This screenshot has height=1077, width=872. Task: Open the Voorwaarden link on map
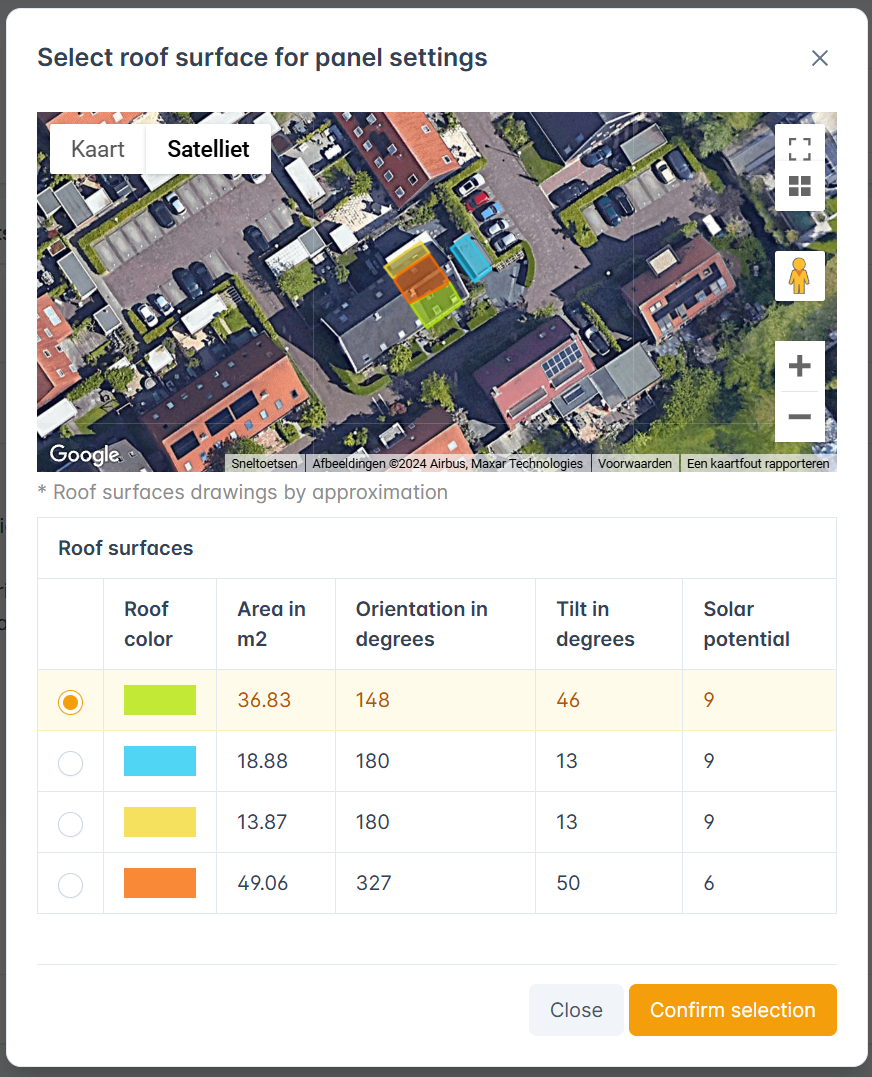[635, 464]
